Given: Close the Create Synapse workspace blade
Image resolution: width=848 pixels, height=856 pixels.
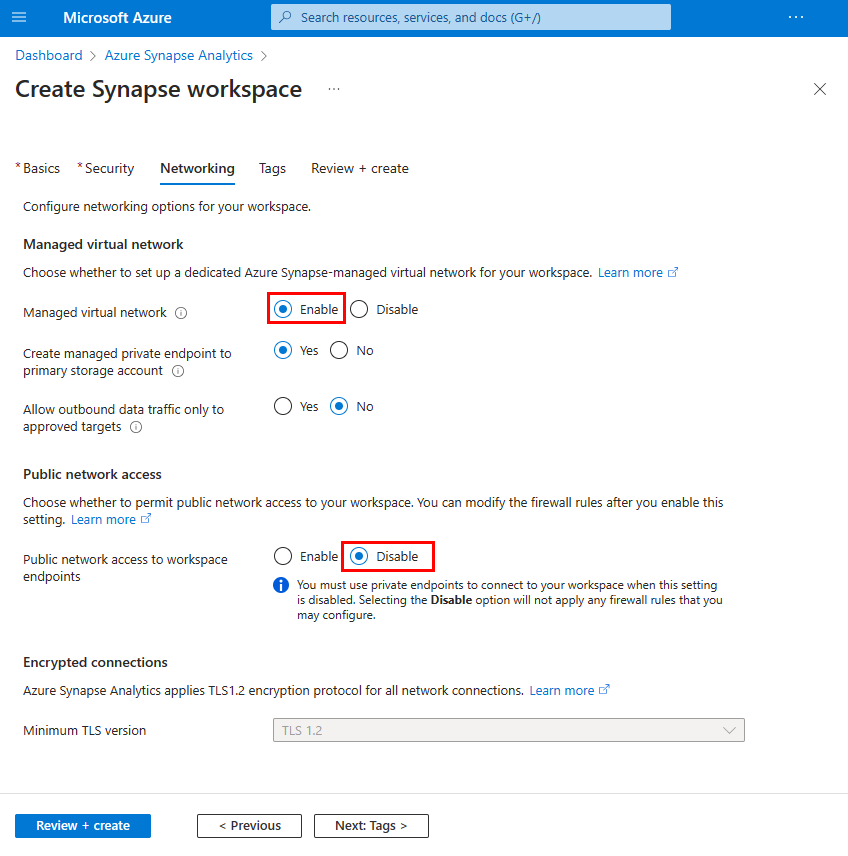Looking at the screenshot, I should tap(819, 89).
